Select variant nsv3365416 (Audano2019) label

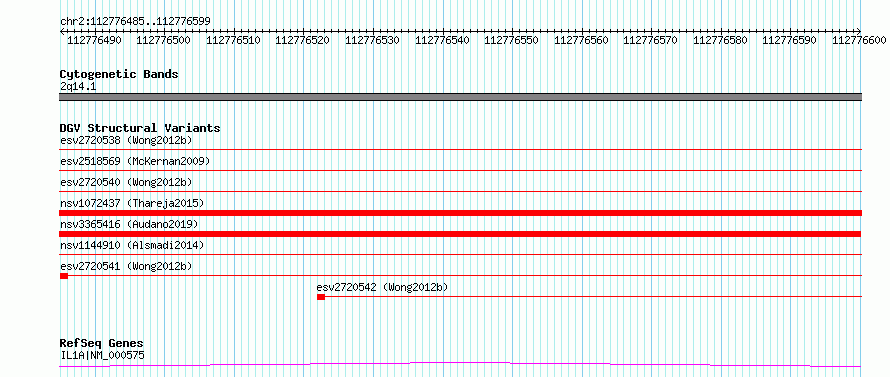[x=129, y=224]
